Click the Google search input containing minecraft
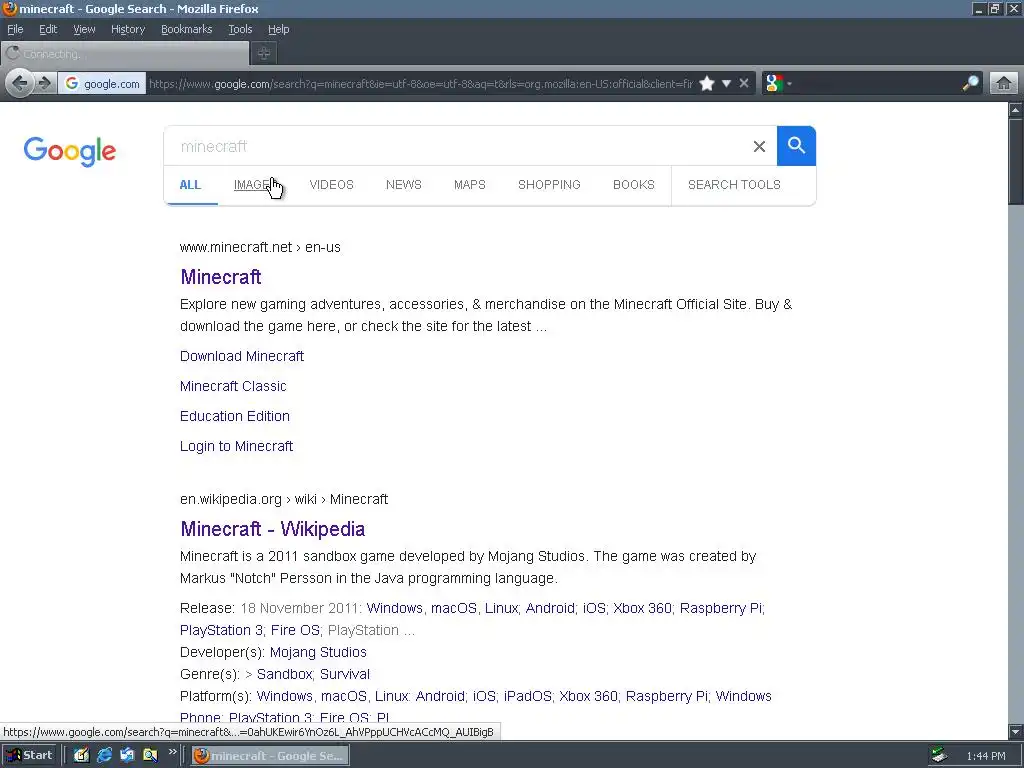The height and width of the screenshot is (768, 1024). pyautogui.click(x=457, y=146)
